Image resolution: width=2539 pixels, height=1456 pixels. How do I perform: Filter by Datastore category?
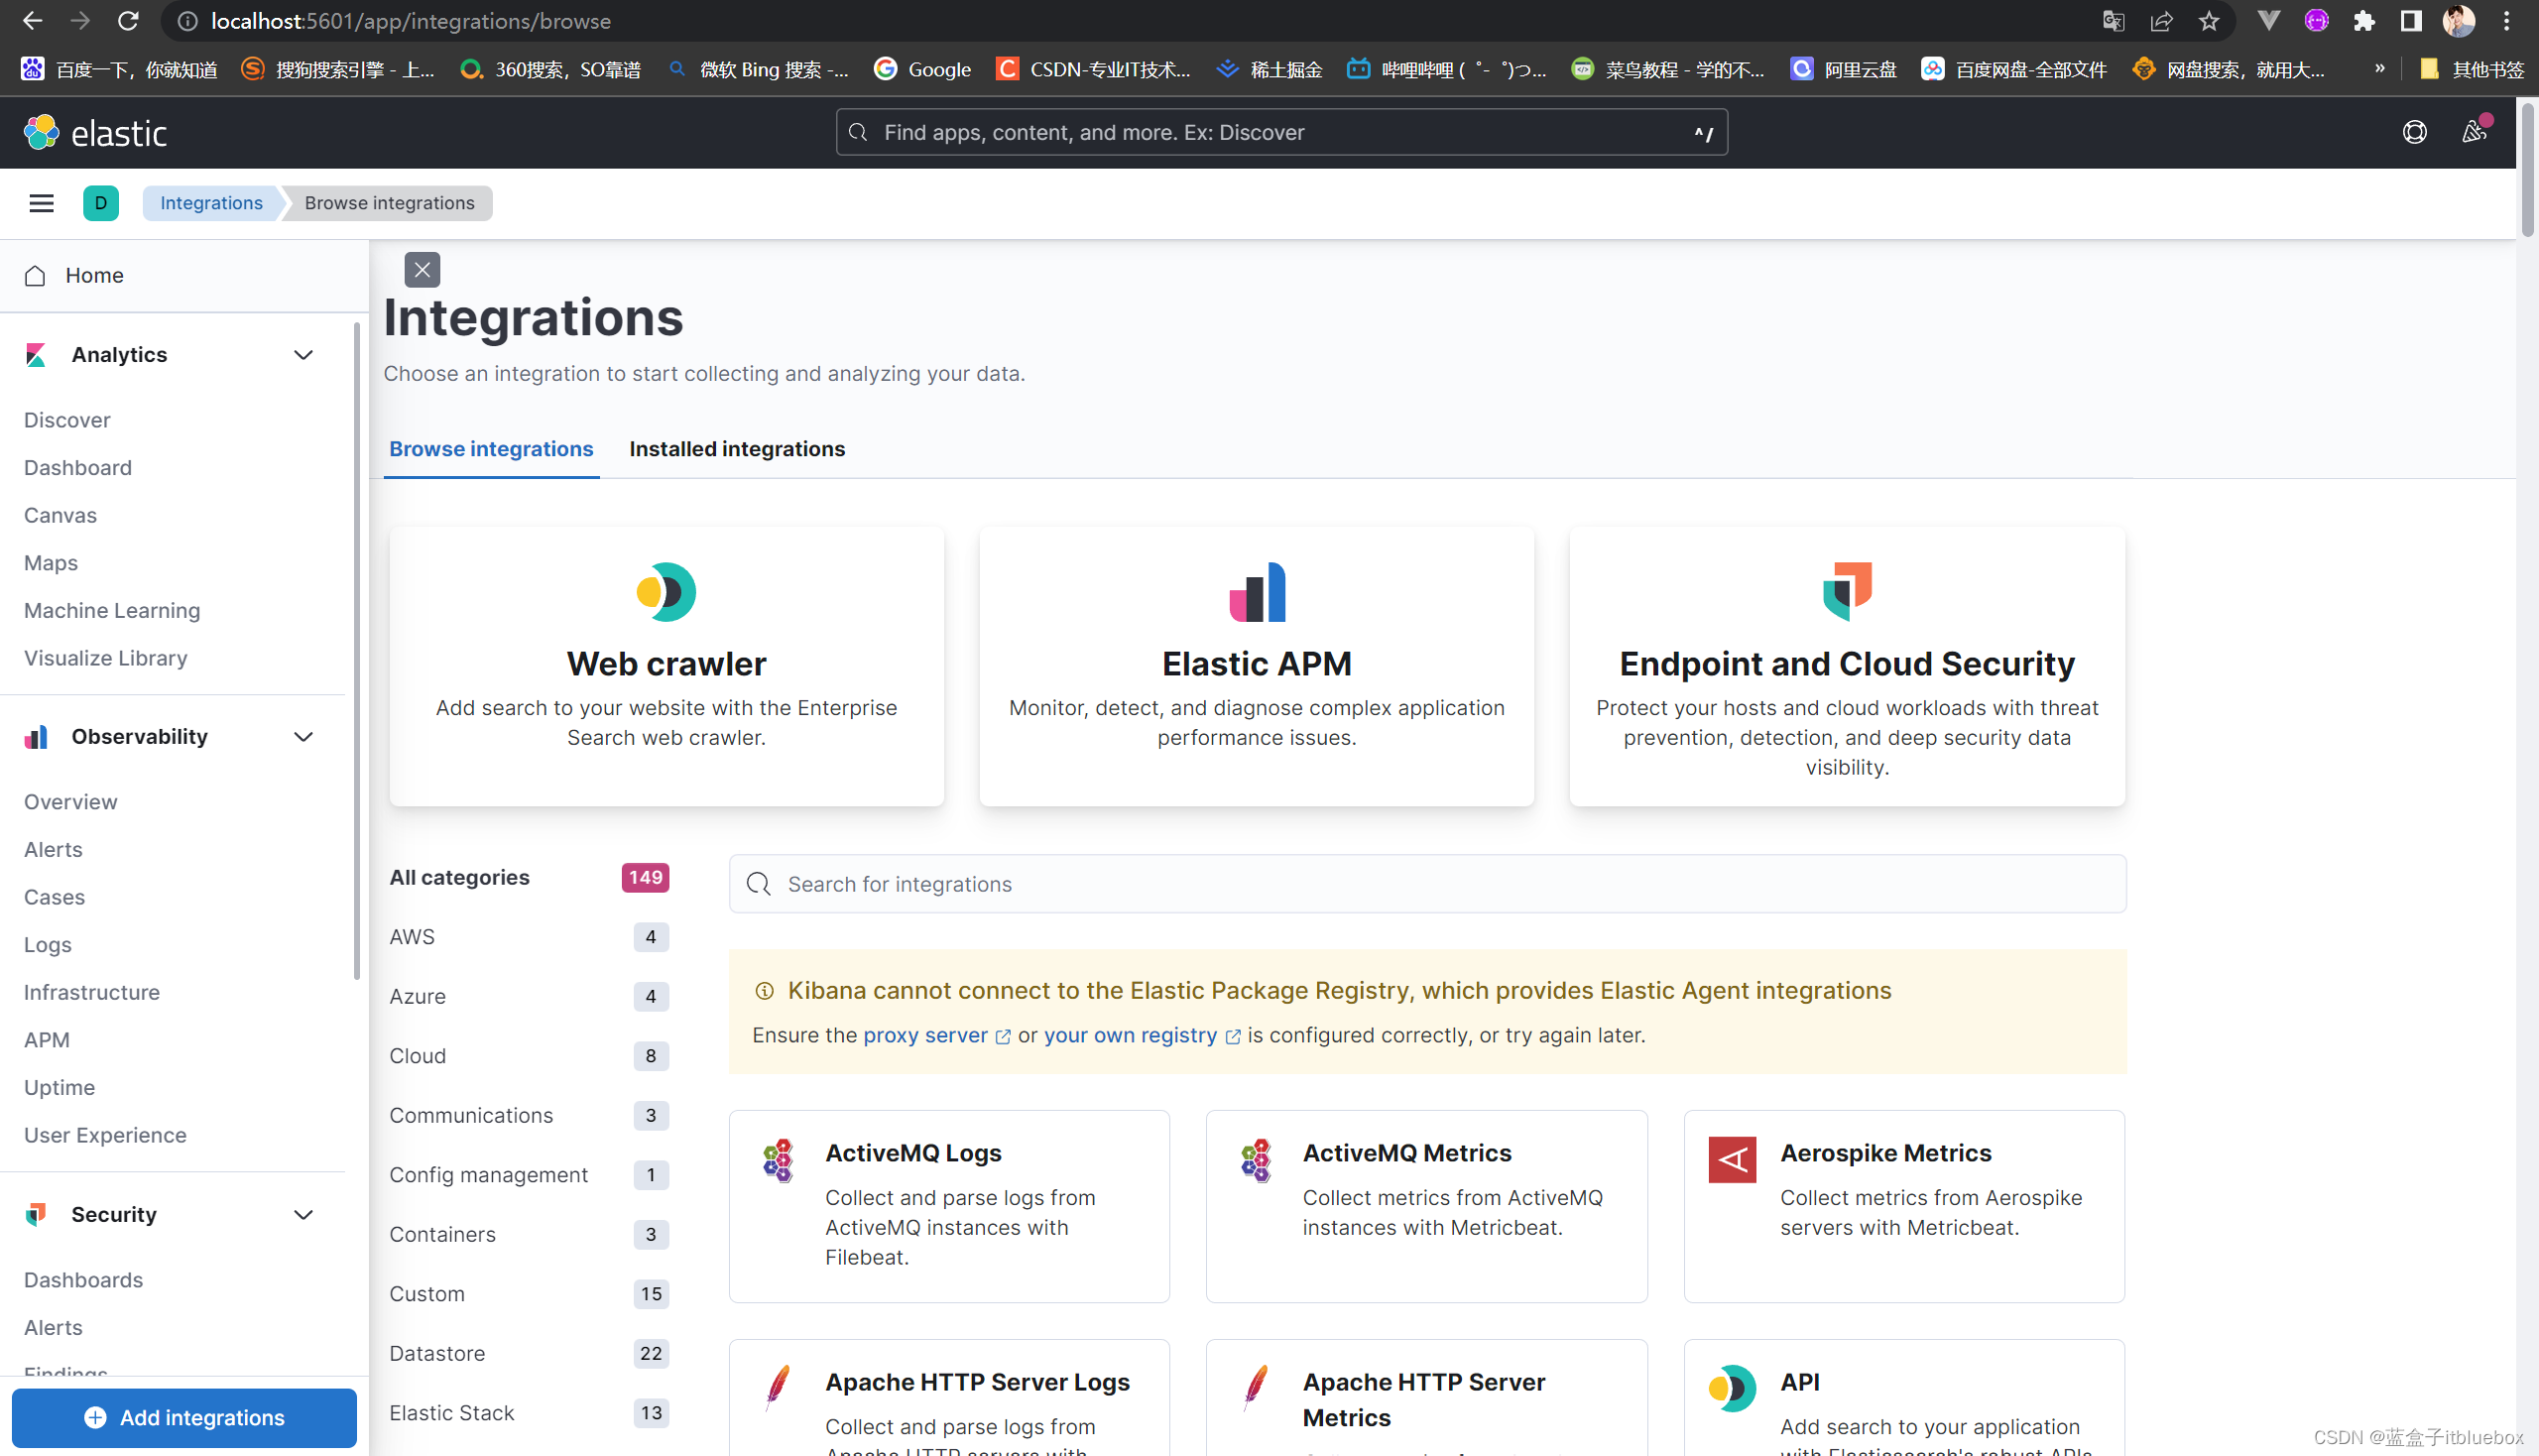pos(528,1354)
